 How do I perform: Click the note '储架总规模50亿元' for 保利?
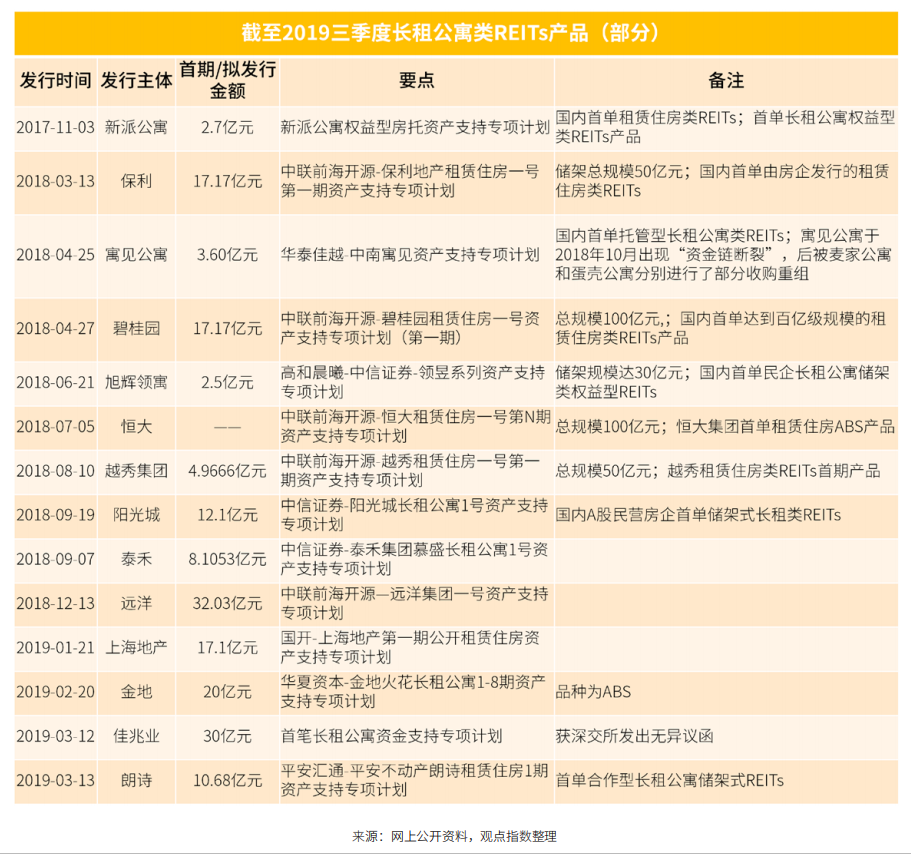pos(619,171)
